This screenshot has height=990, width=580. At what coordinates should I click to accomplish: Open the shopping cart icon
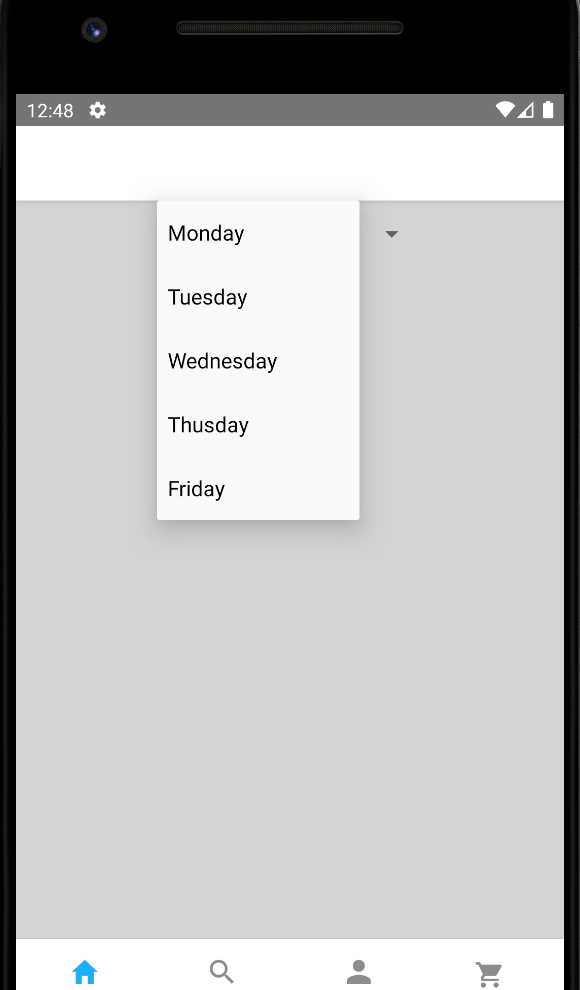489,974
